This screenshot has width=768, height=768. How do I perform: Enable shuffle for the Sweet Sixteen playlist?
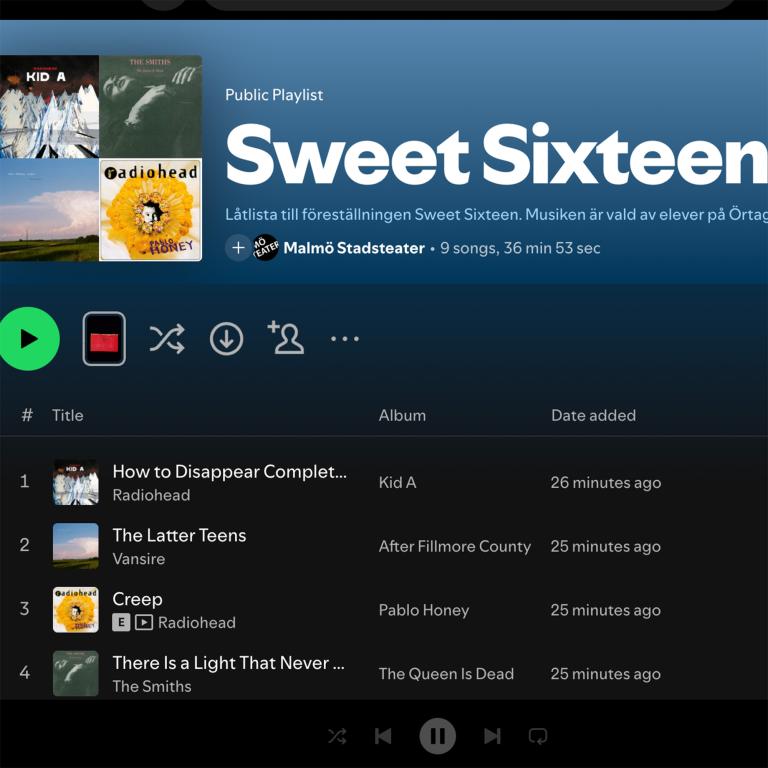click(167, 338)
